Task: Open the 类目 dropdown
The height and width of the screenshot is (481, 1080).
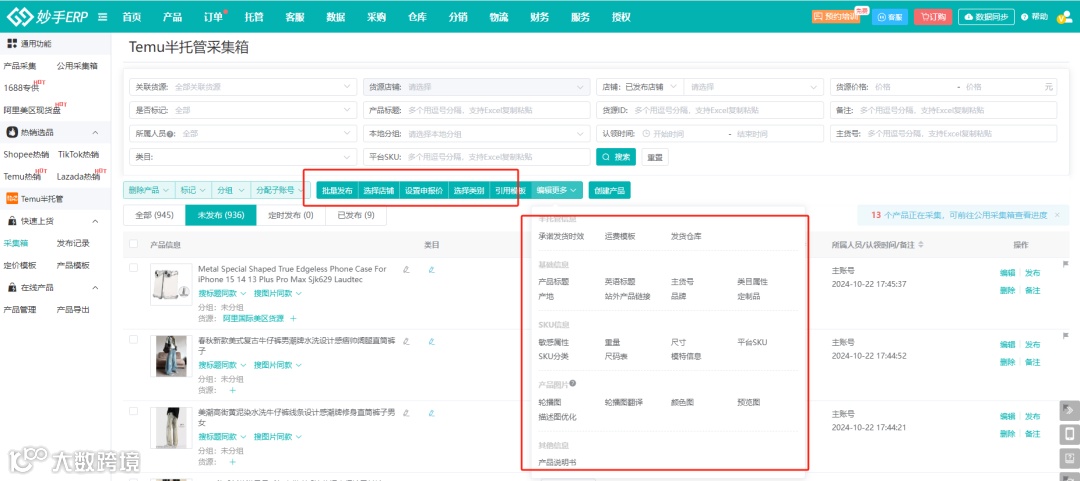Action: coord(243,157)
